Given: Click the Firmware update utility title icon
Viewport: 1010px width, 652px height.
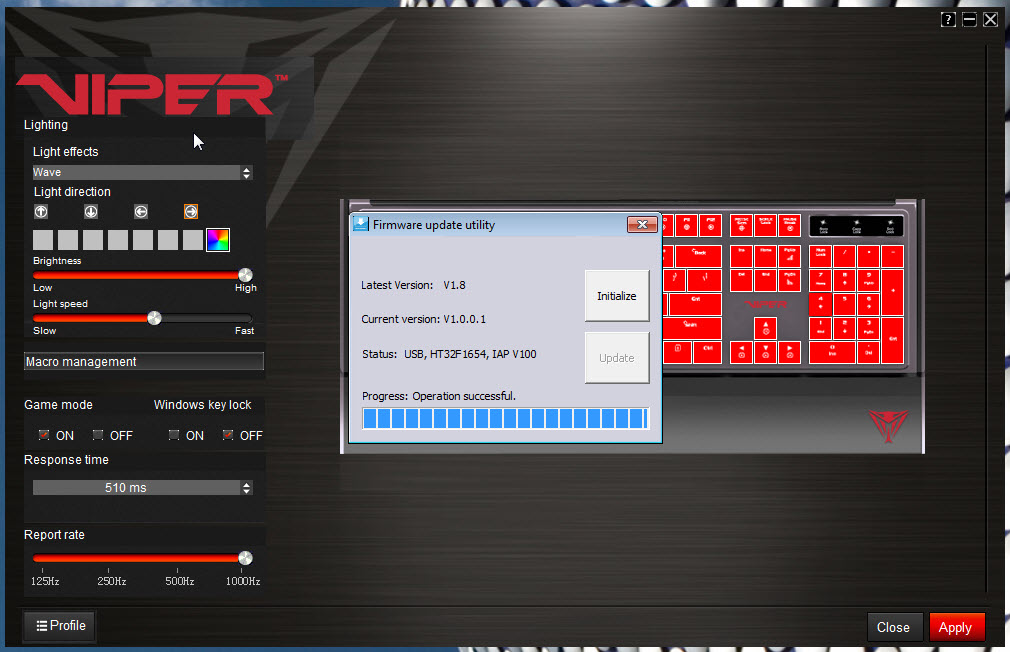Looking at the screenshot, I should 361,224.
